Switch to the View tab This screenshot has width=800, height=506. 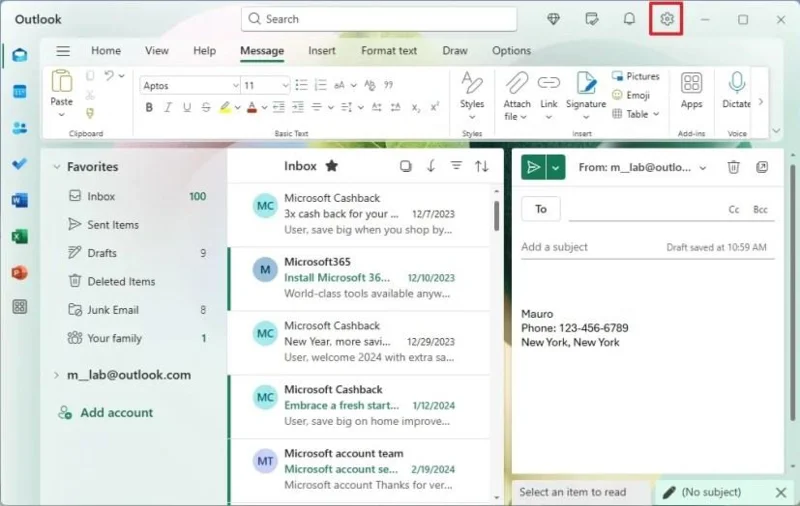[157, 50]
